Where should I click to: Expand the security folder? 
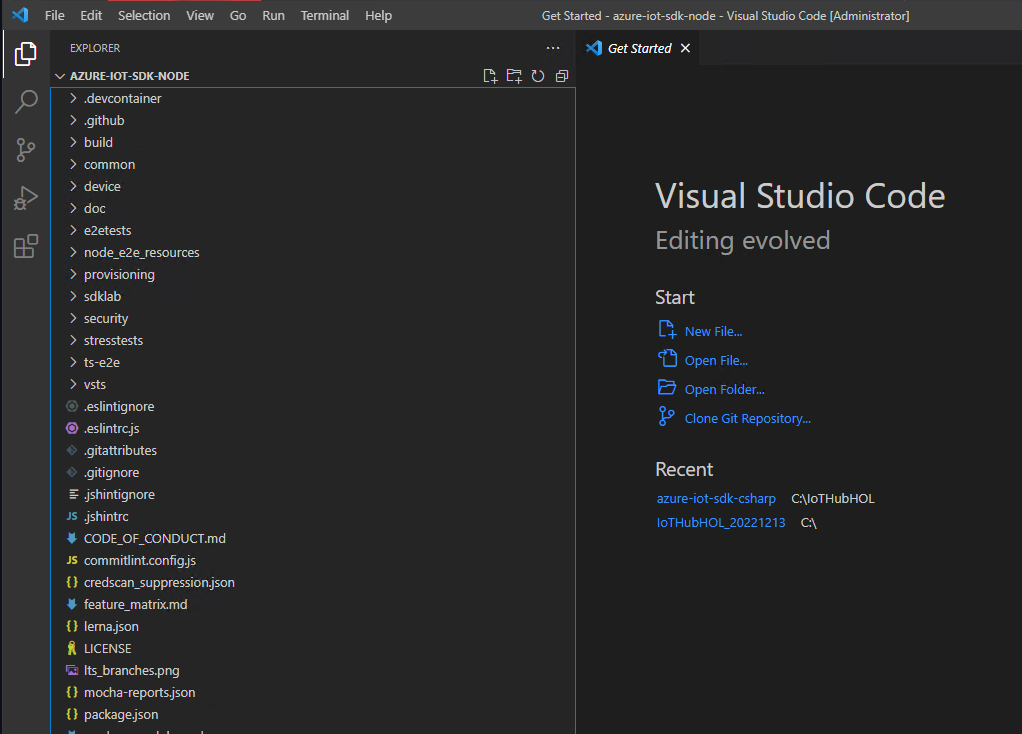coord(73,319)
